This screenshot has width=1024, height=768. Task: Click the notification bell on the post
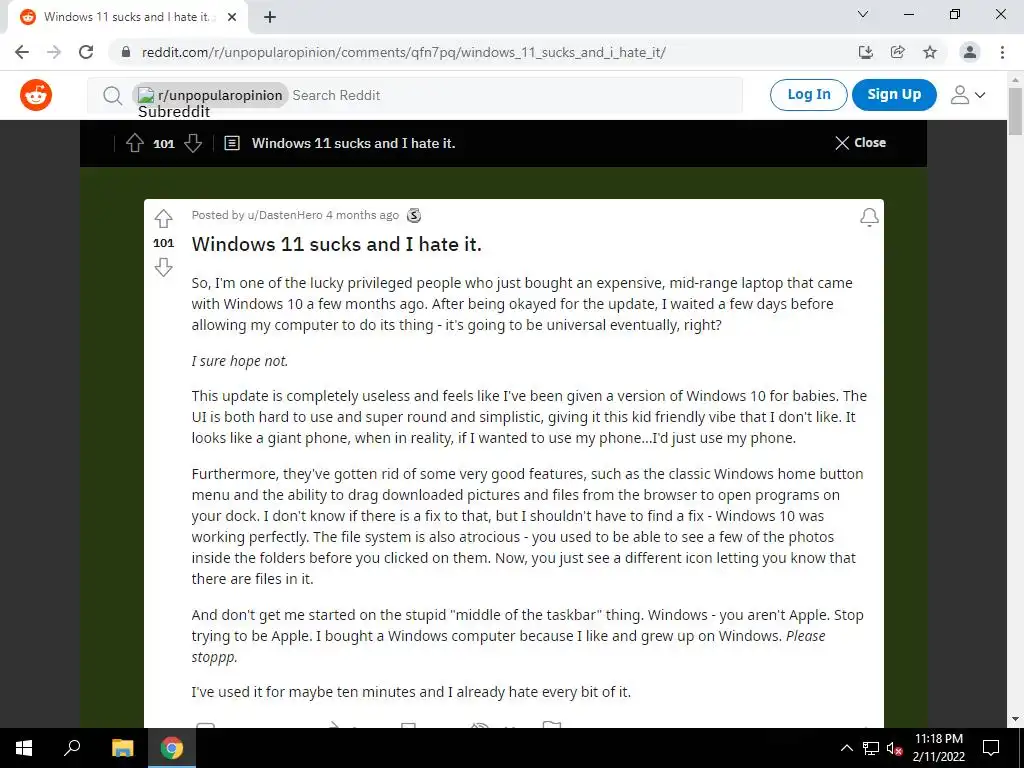click(x=869, y=217)
